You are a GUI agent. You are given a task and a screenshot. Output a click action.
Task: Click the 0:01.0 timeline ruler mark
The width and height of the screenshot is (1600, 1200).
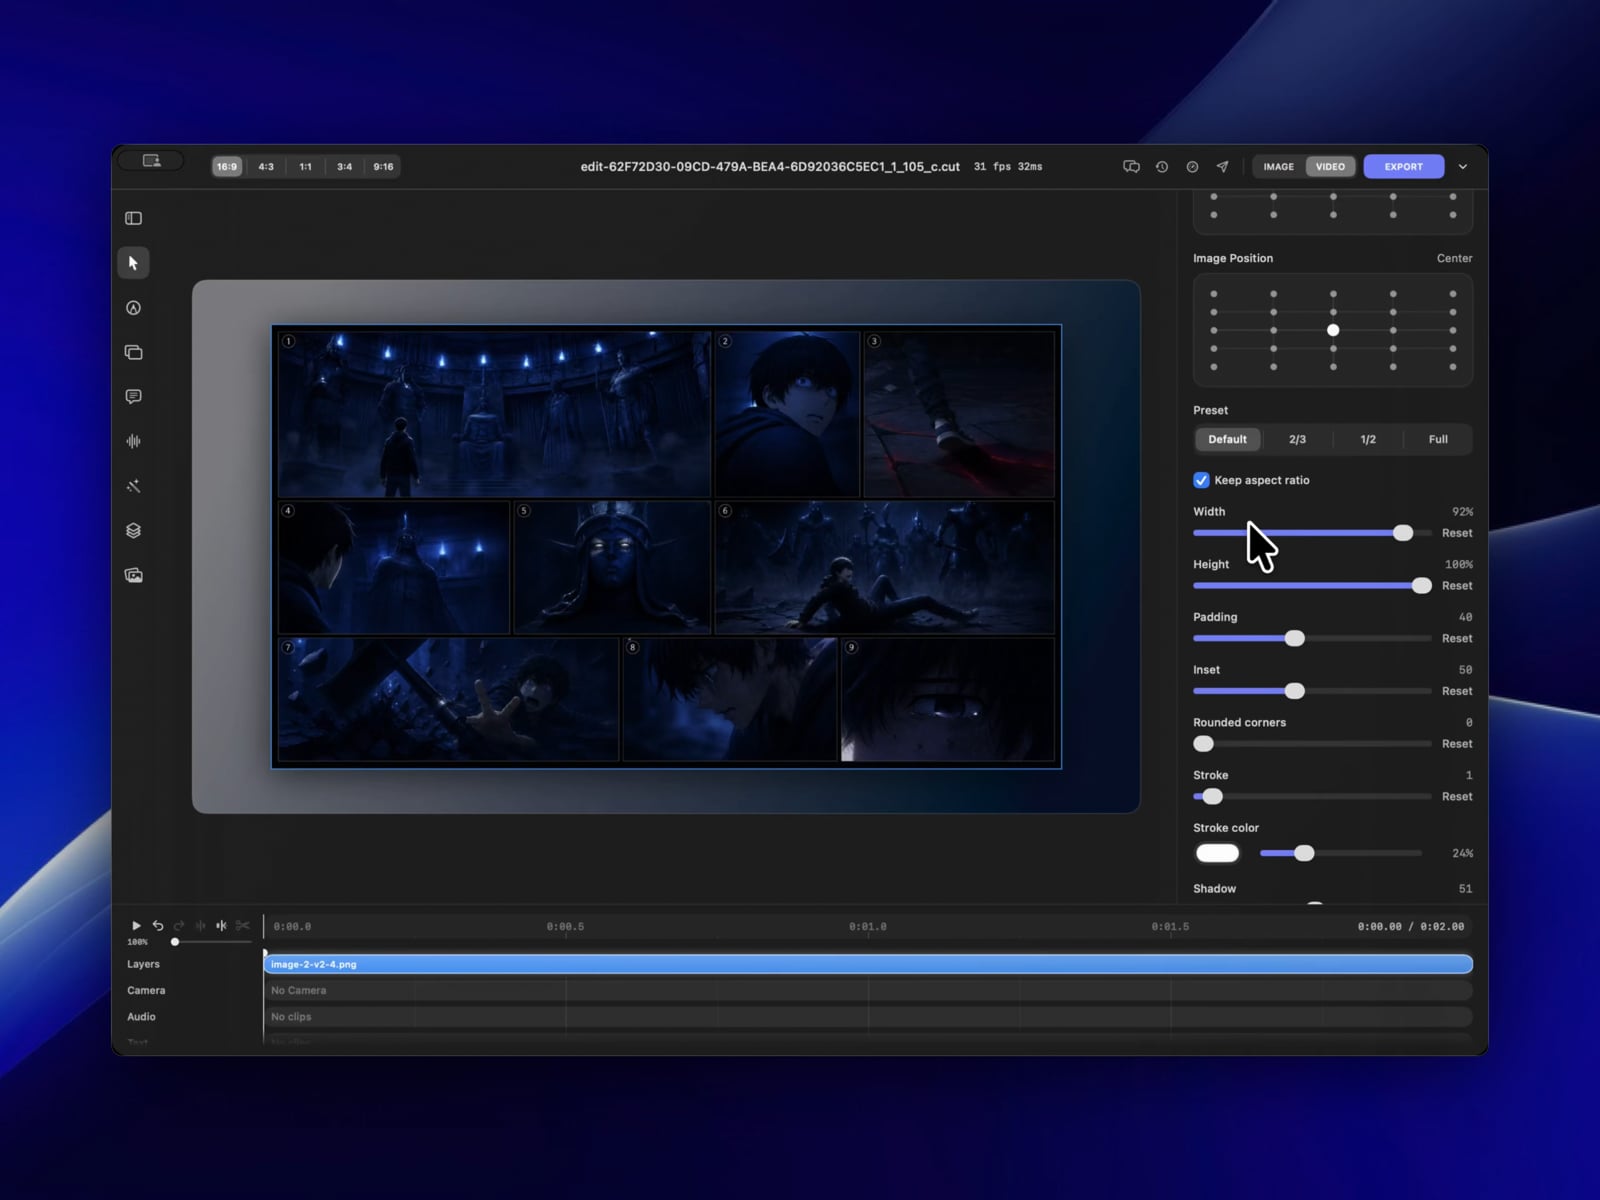pyautogui.click(x=868, y=927)
